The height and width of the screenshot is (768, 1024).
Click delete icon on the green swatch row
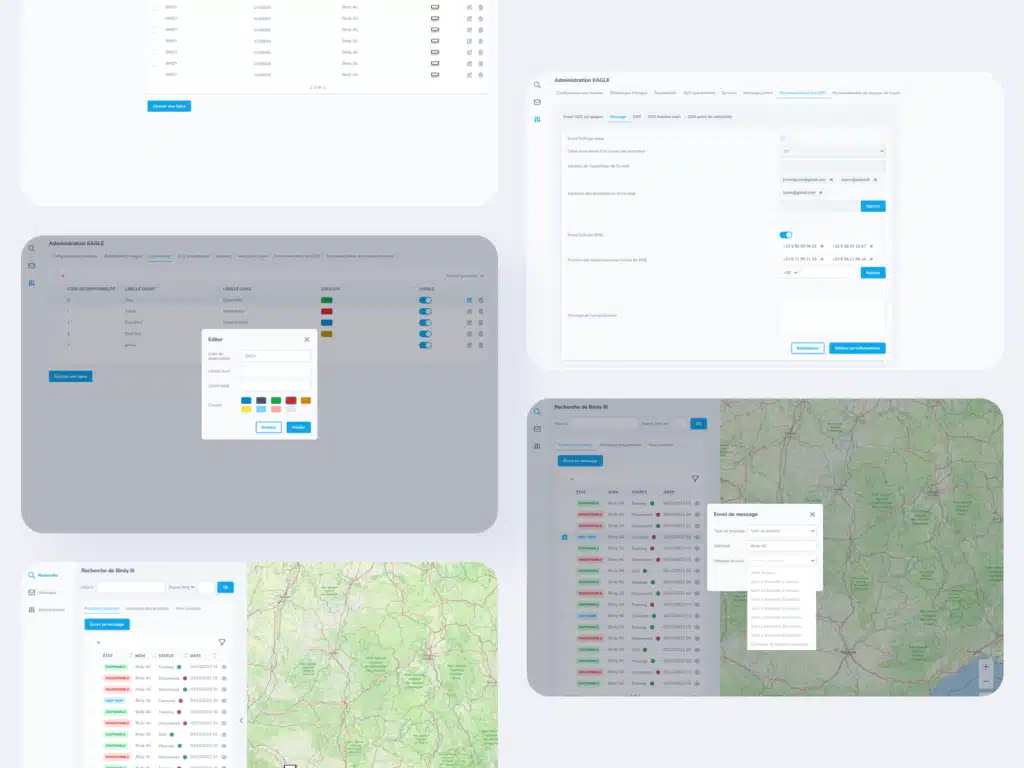click(481, 300)
